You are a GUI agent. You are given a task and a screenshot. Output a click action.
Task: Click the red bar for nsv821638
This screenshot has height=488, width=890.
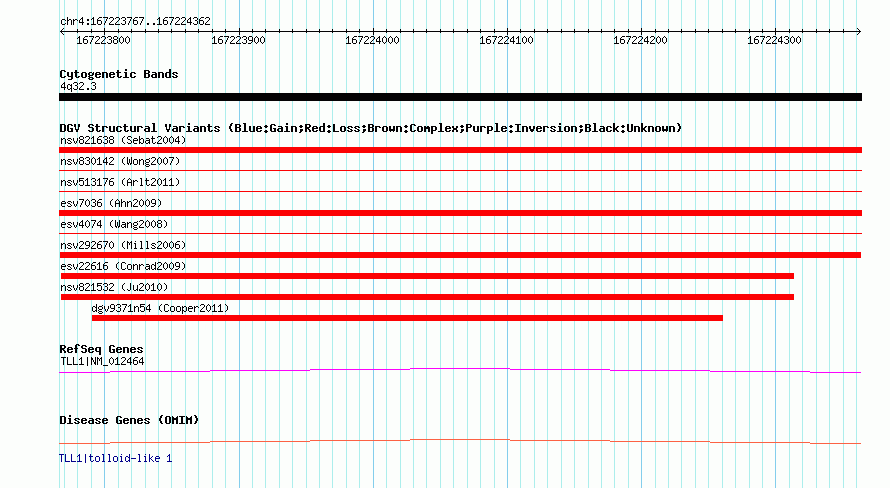pyautogui.click(x=460, y=150)
